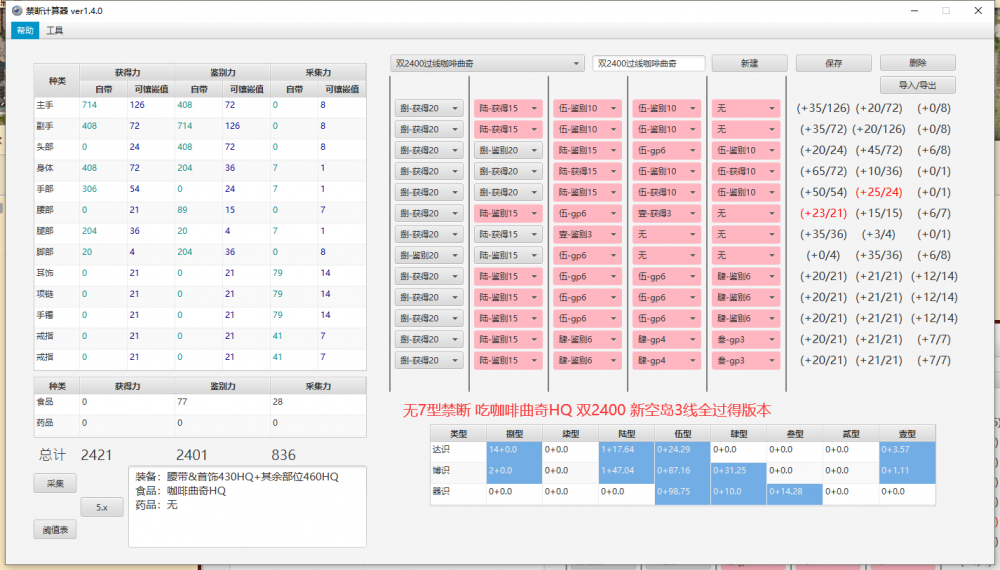The image size is (1000, 570).
Task: Open 陆-获得15 dropdown in the (+35/36) row
Action: click(x=508, y=235)
